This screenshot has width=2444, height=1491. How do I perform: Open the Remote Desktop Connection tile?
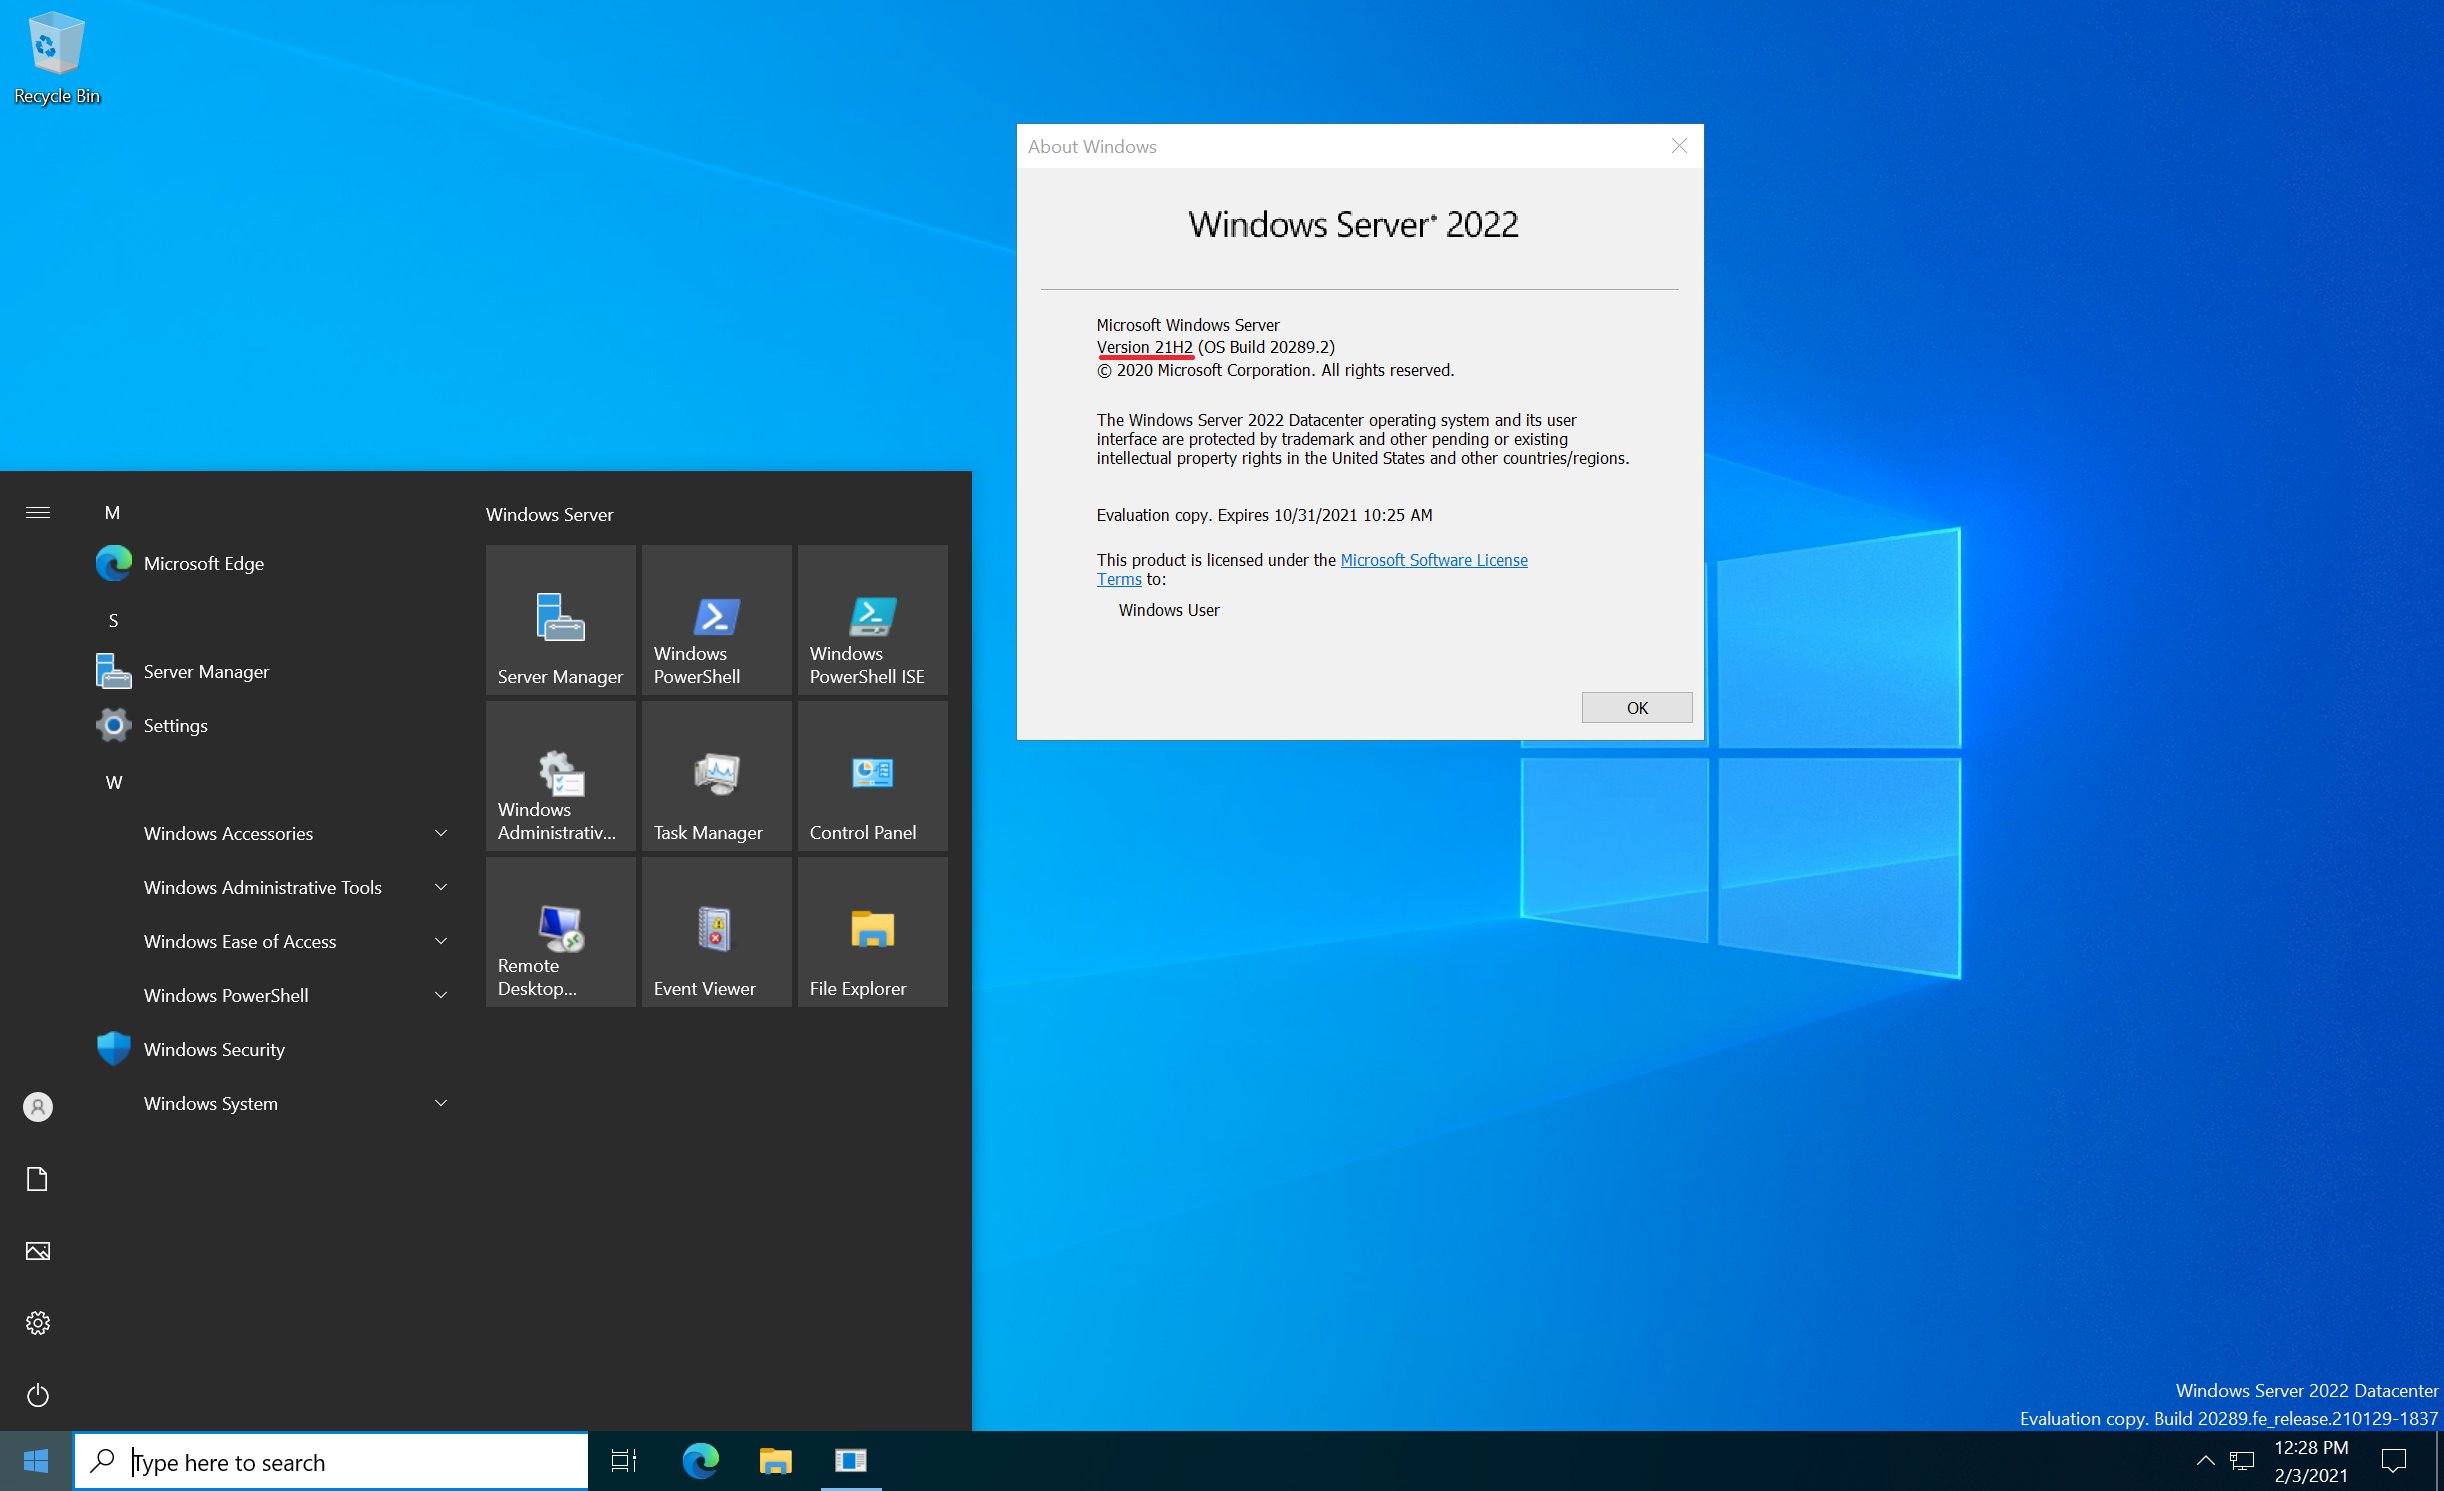tap(560, 932)
